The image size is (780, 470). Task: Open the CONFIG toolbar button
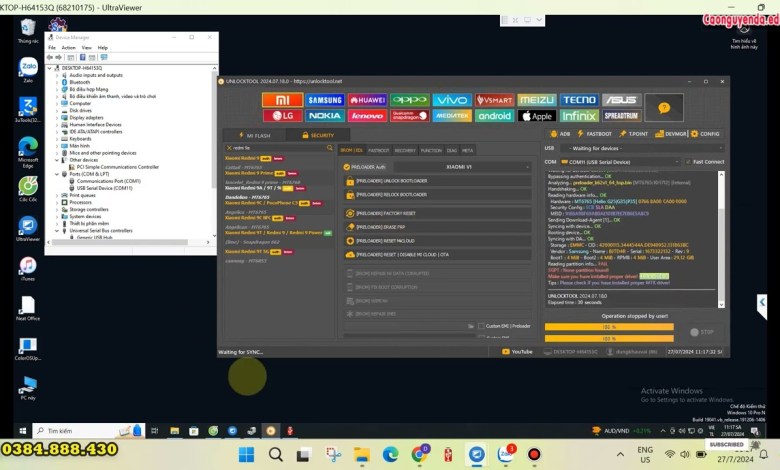coord(705,134)
